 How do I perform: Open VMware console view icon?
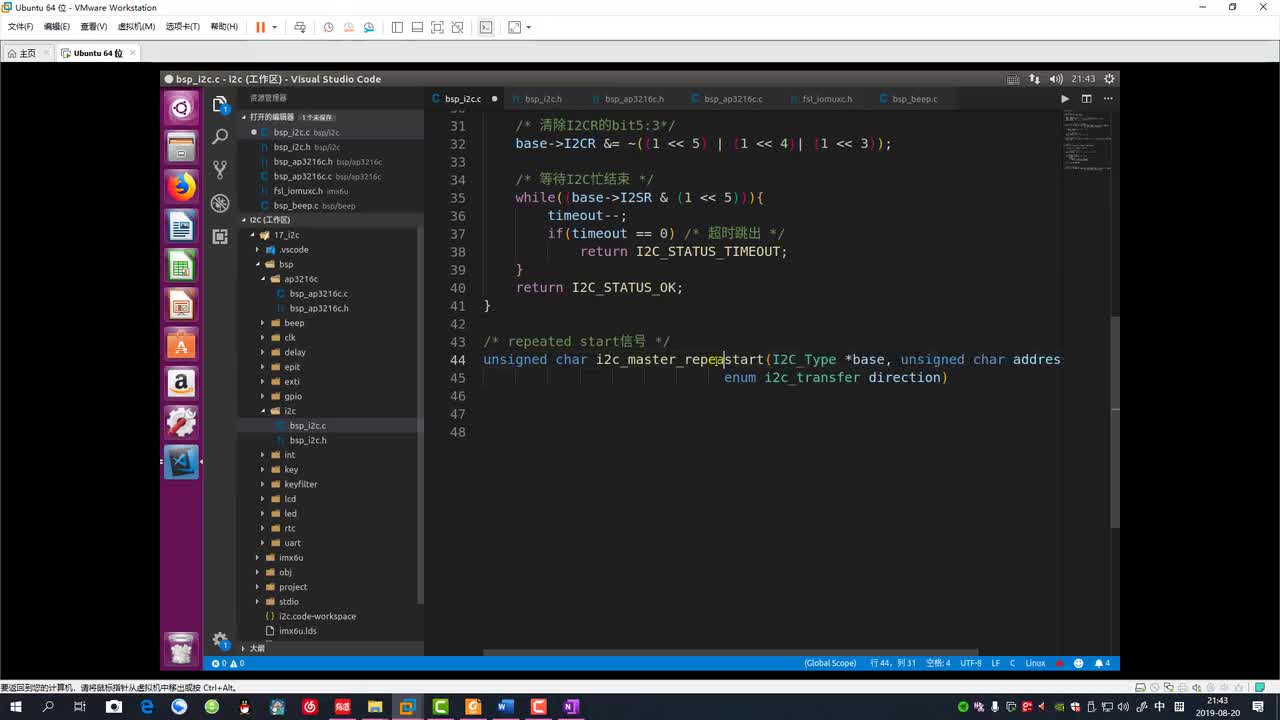(486, 27)
